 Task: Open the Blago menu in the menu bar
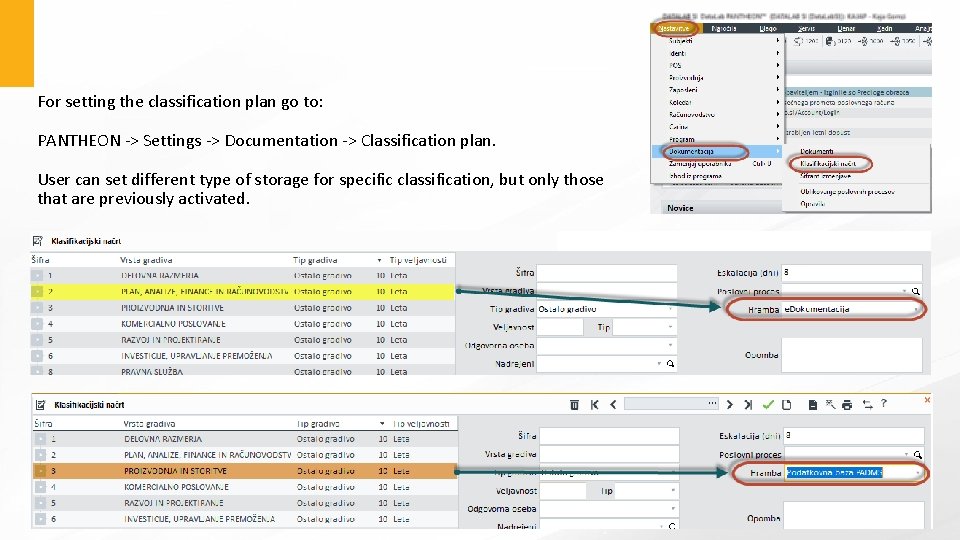(768, 28)
